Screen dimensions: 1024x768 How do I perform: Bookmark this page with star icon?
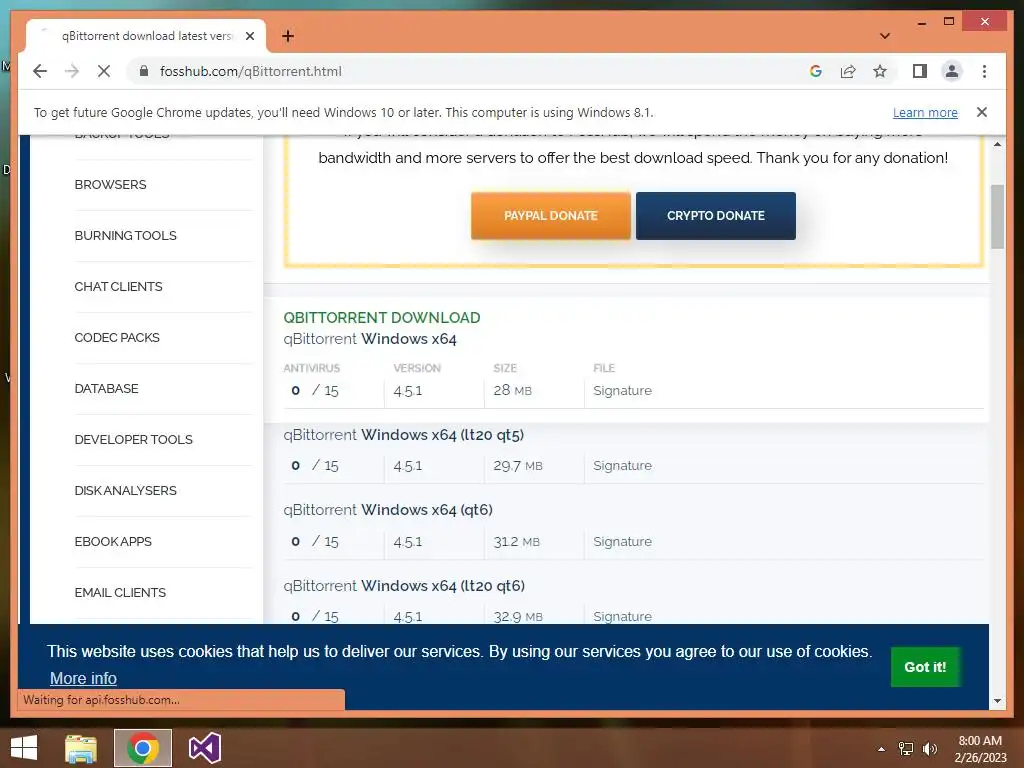click(x=880, y=71)
